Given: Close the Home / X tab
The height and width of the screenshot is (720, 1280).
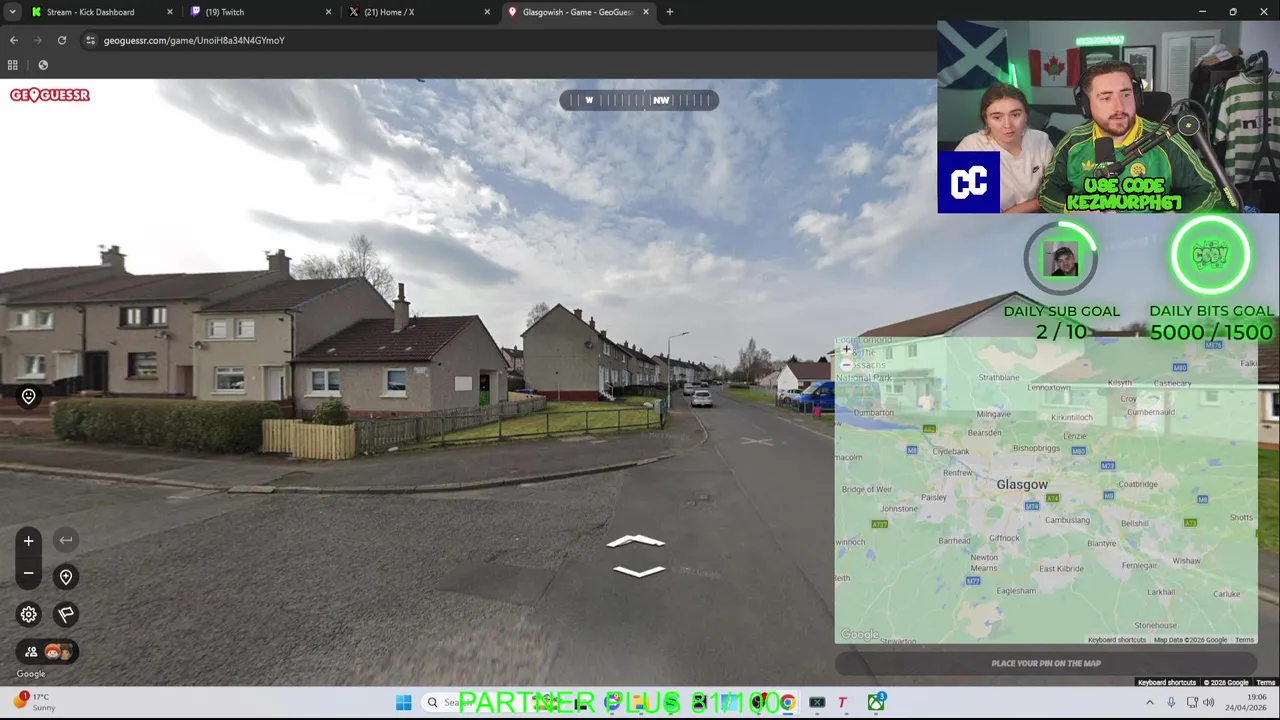Looking at the screenshot, I should click(x=487, y=12).
